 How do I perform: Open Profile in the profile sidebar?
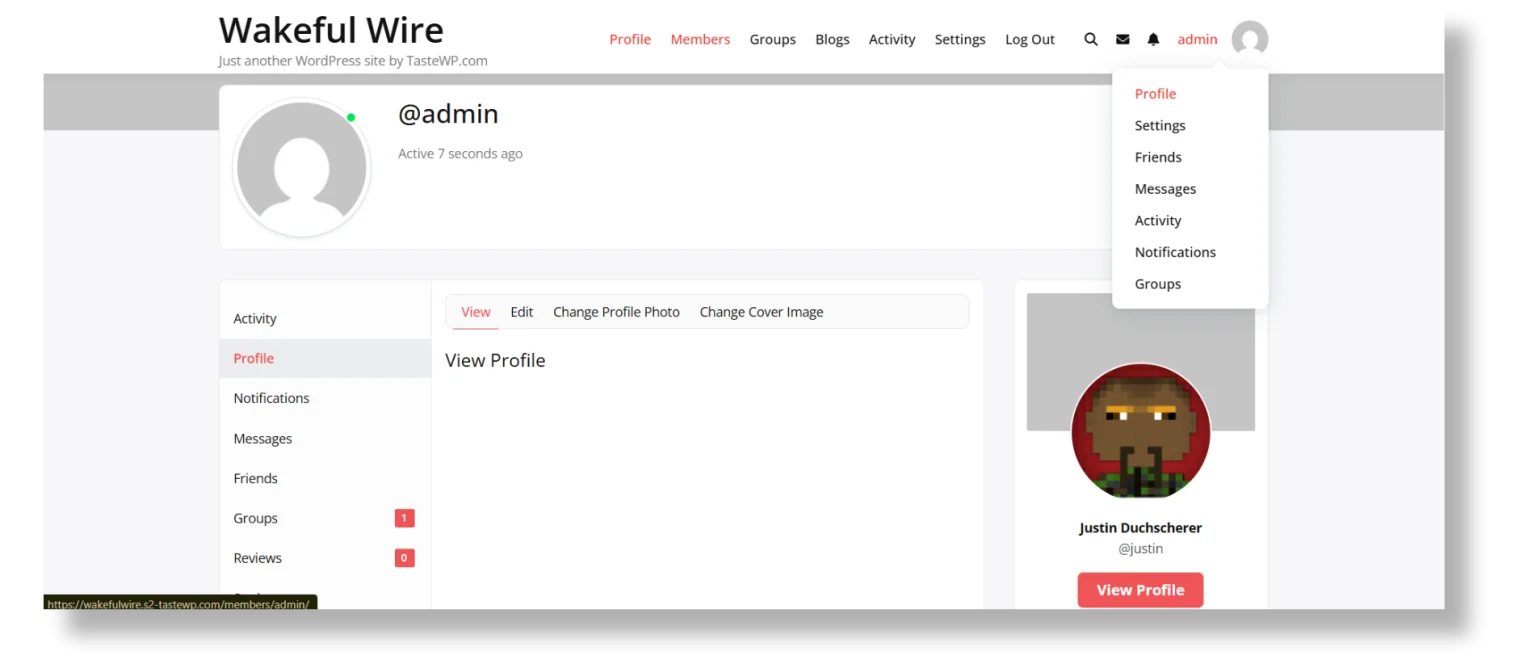(325, 358)
